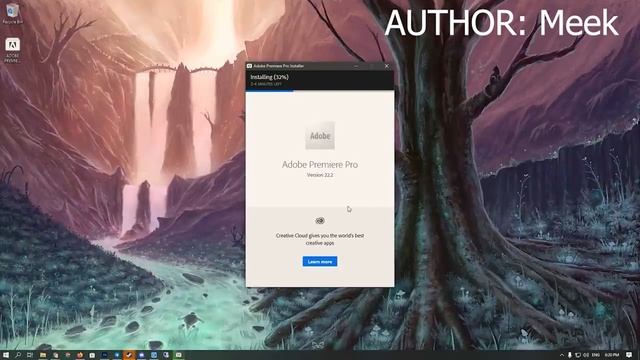This screenshot has height=360, width=640.
Task: Click the installer icon on the taskbar
Action: coord(178,355)
